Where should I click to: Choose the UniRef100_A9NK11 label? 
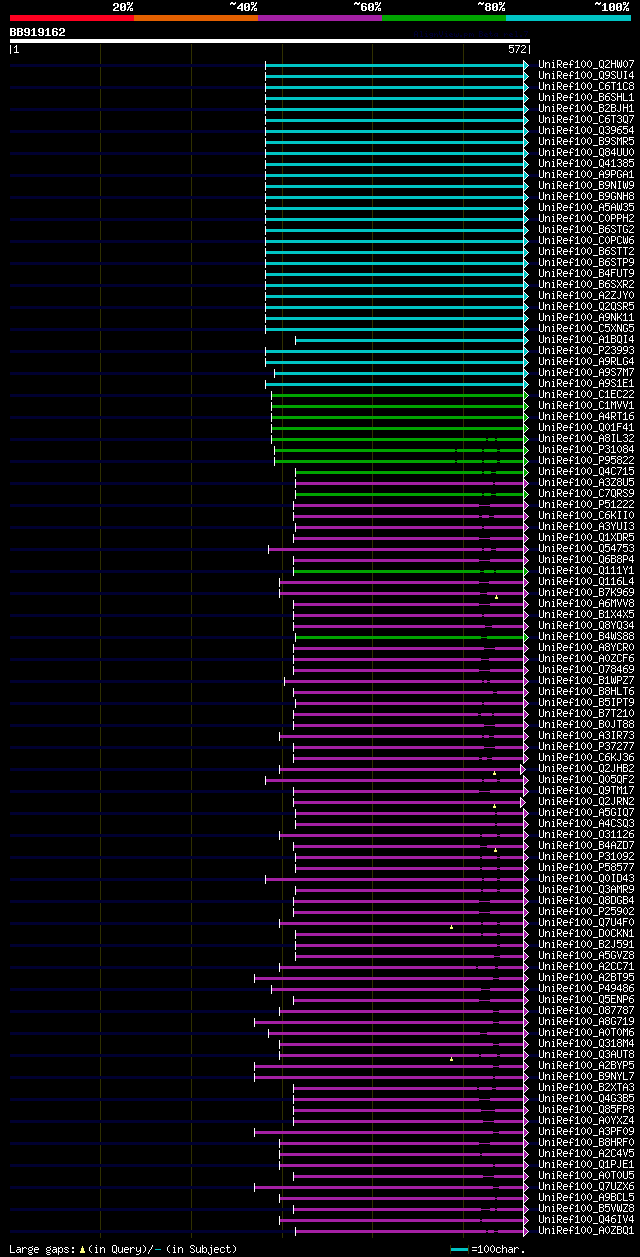click(x=586, y=318)
